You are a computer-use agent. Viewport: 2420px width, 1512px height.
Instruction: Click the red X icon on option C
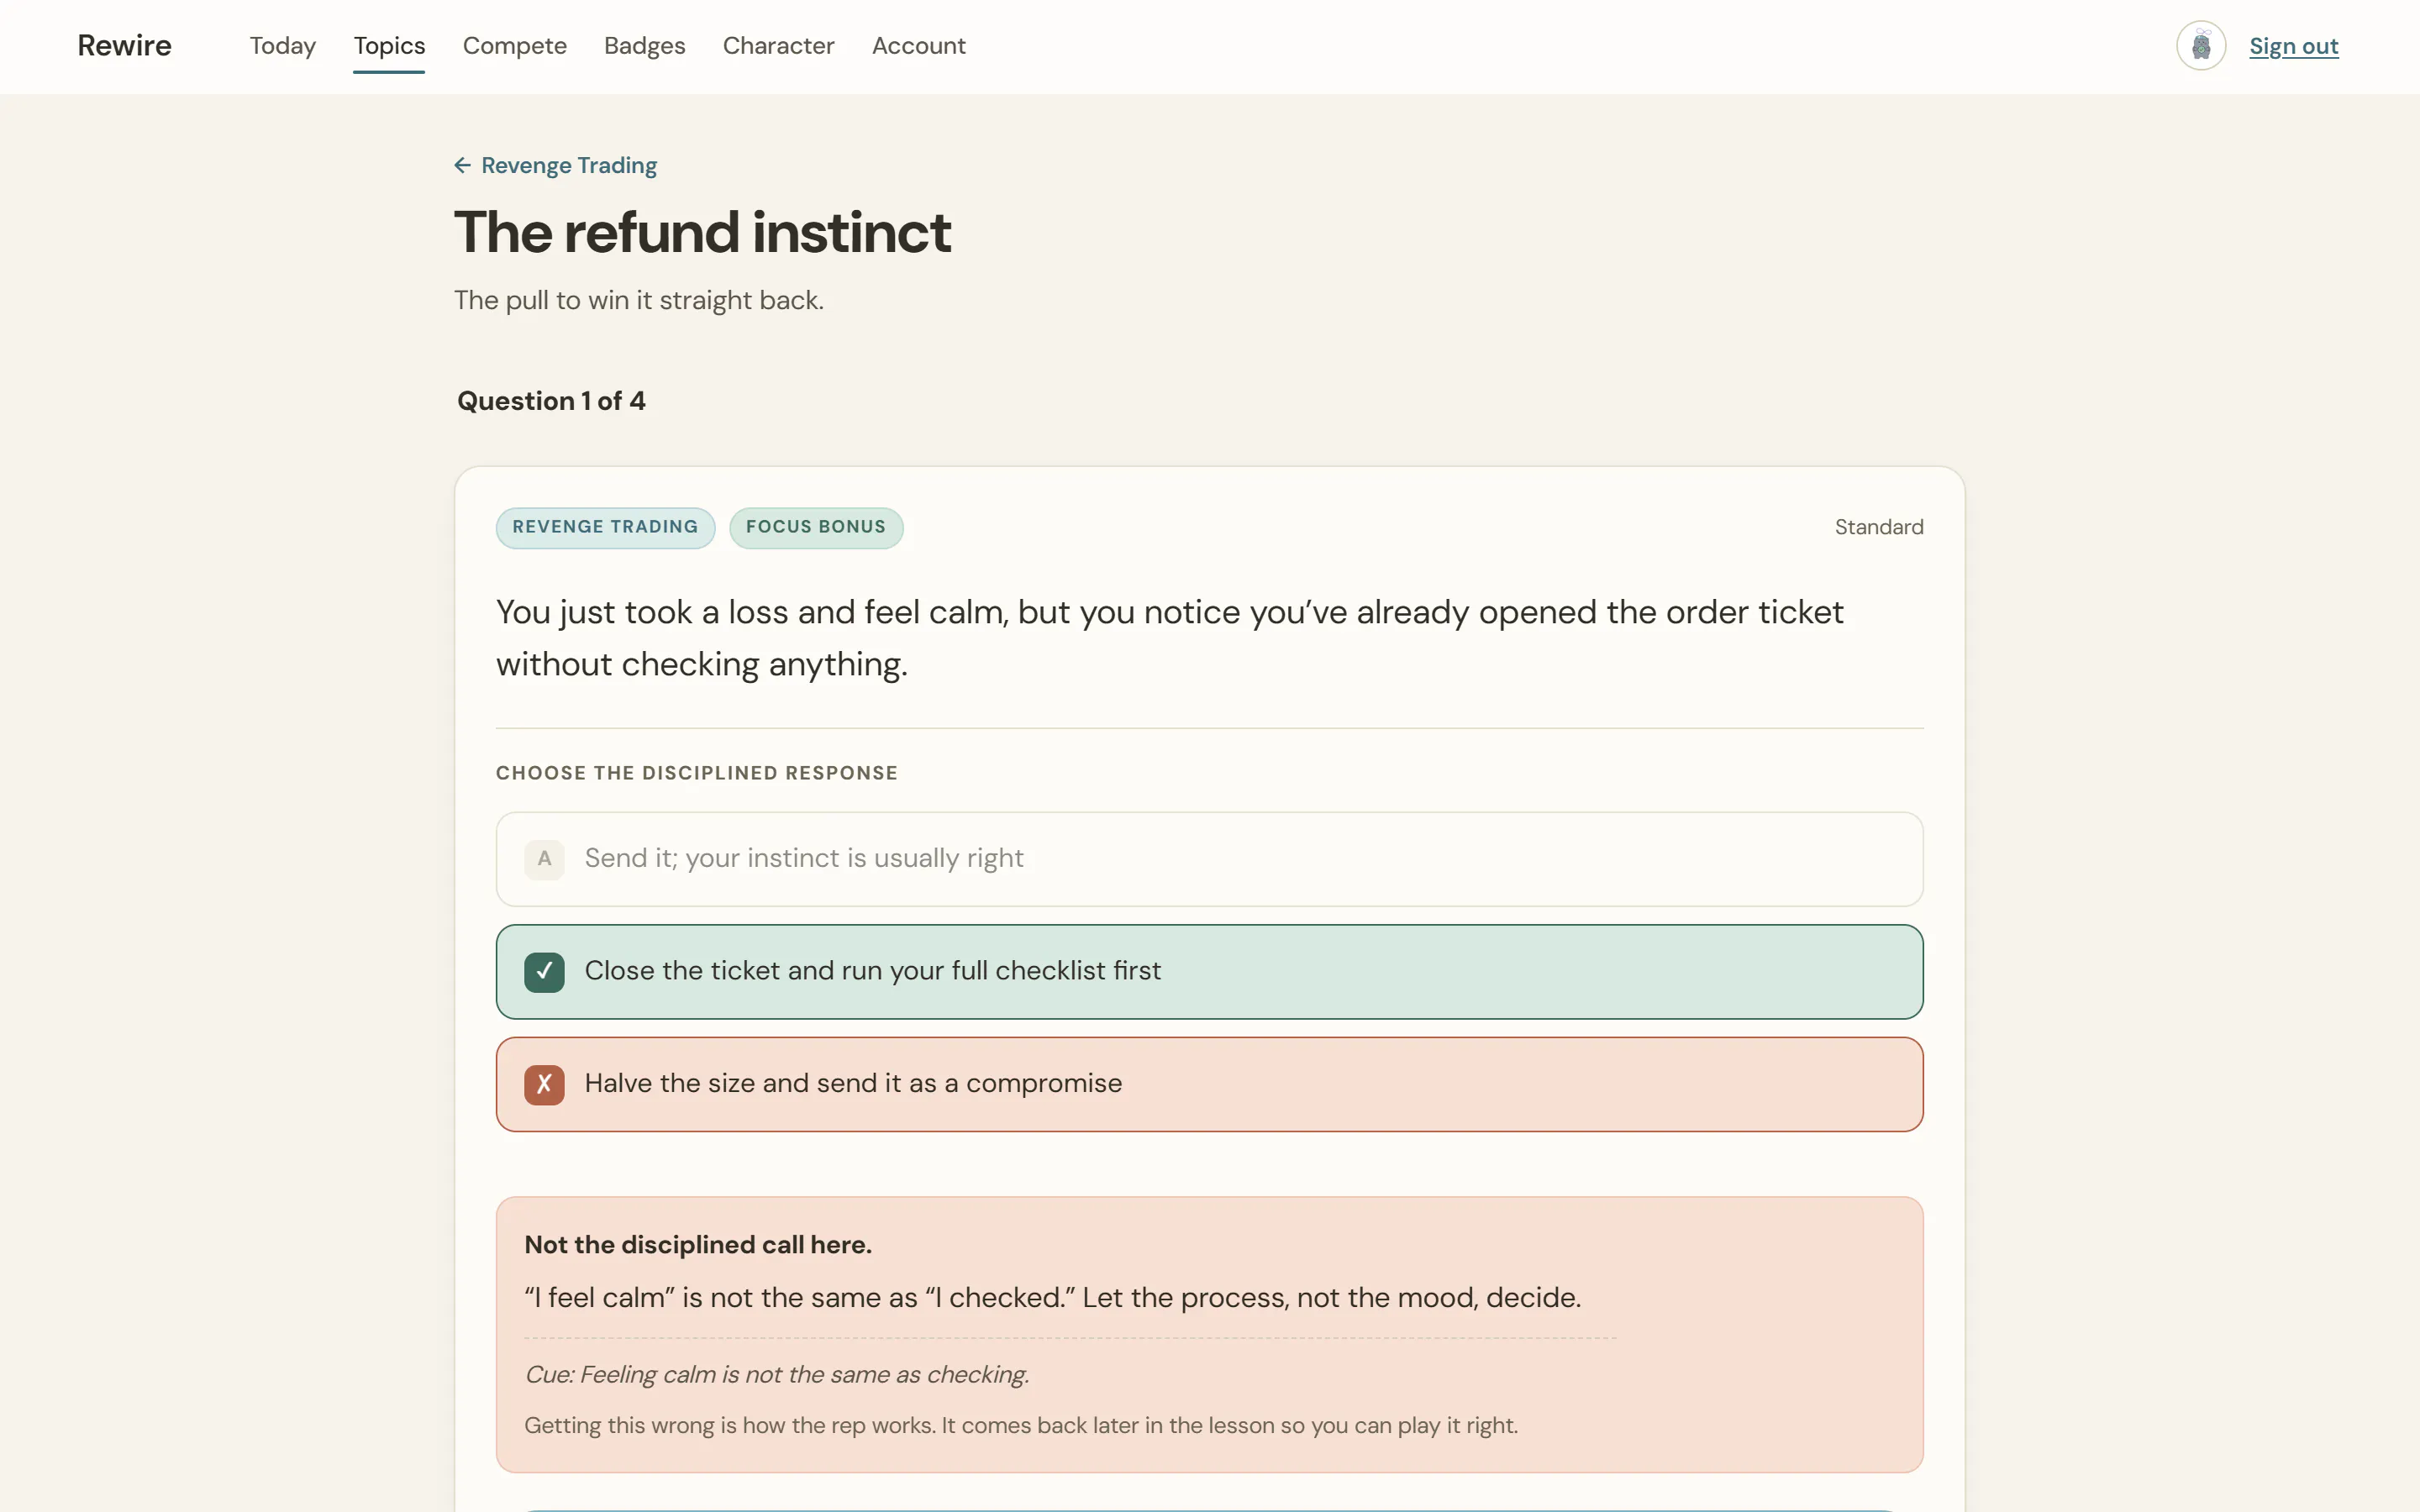click(x=544, y=1084)
